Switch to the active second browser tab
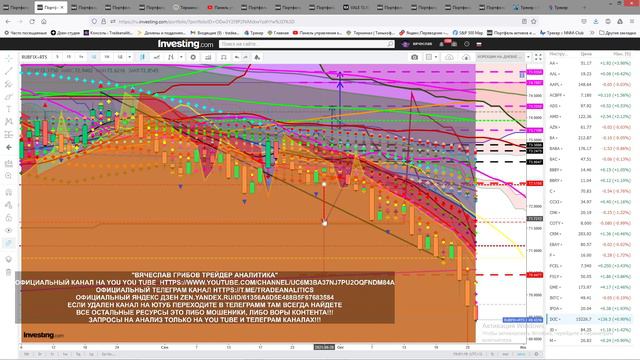Screen dimensions: 640x360 click(x=51, y=7)
